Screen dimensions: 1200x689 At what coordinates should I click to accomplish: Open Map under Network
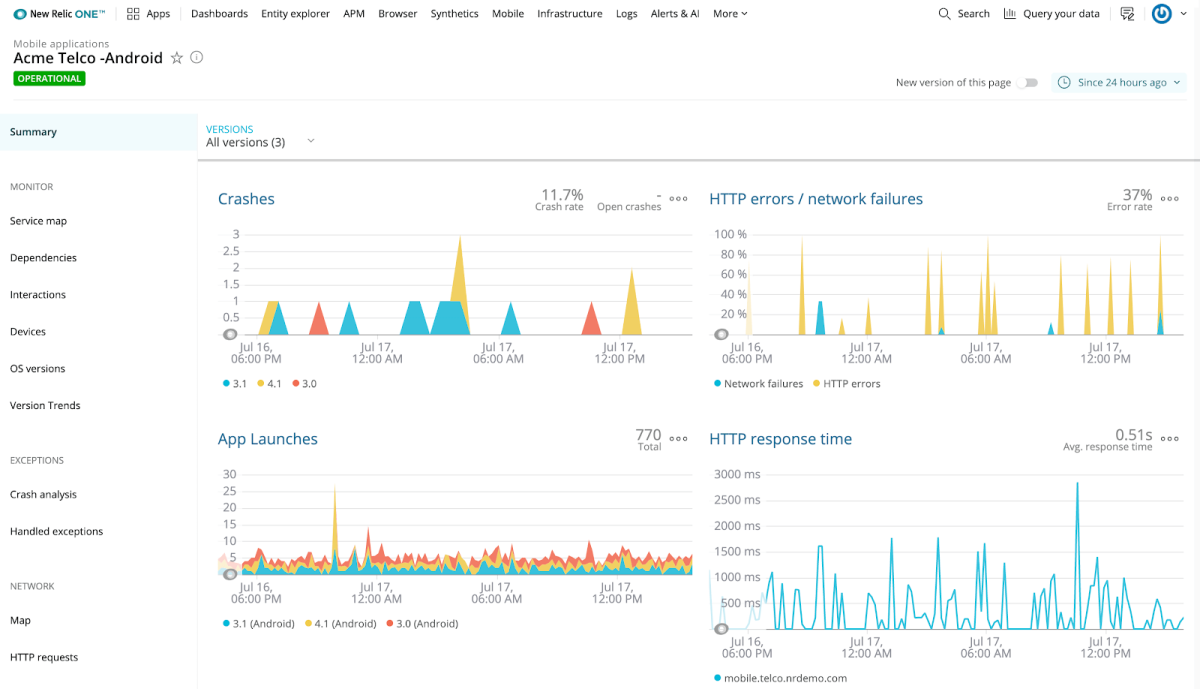[x=20, y=621]
